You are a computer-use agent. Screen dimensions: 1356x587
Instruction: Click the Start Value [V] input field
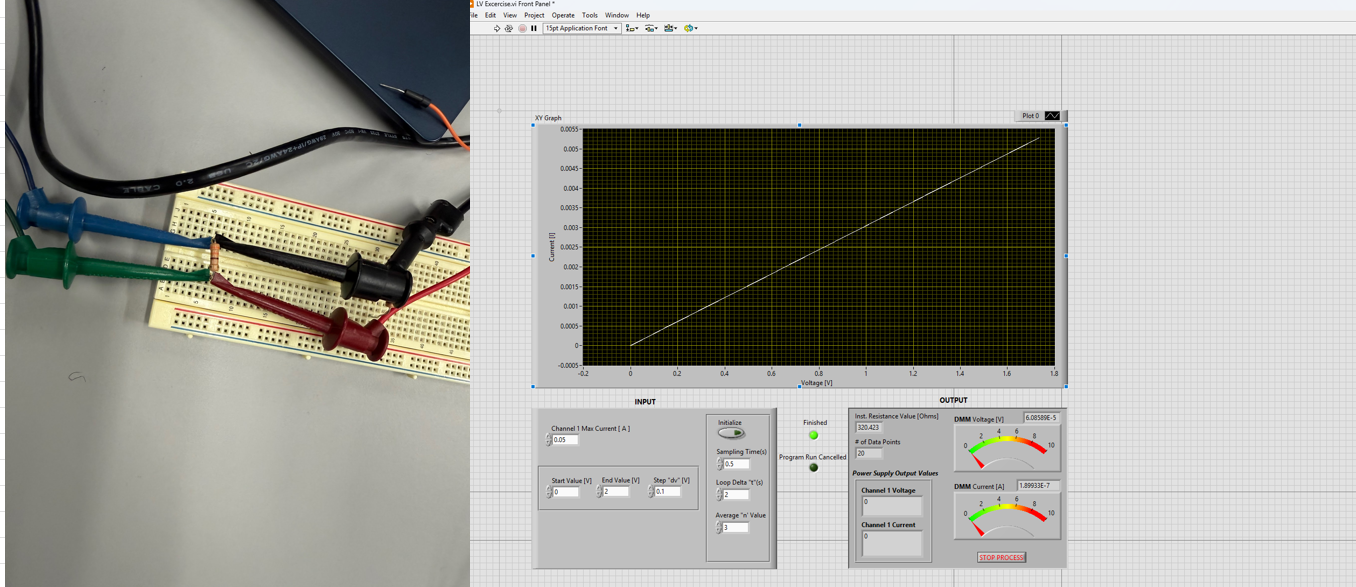click(566, 492)
